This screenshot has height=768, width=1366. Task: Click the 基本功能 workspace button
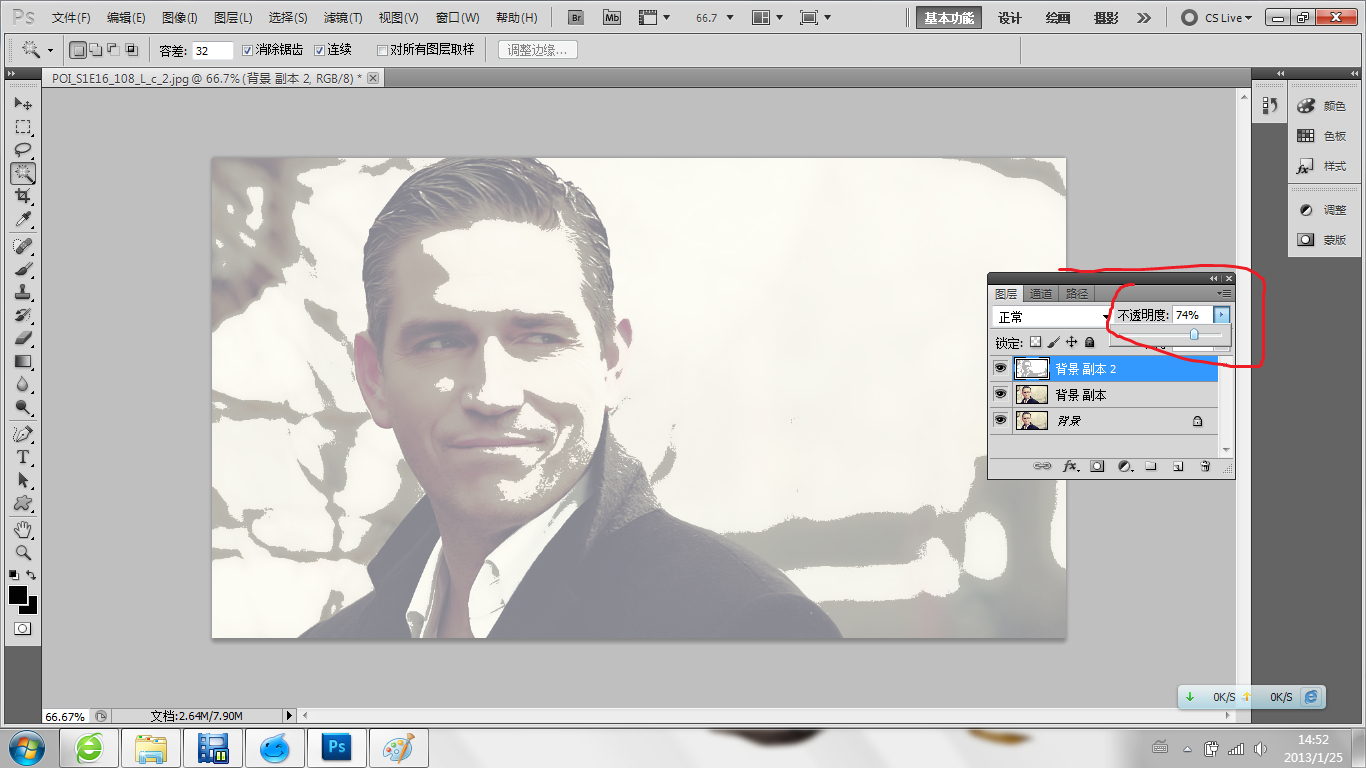949,18
